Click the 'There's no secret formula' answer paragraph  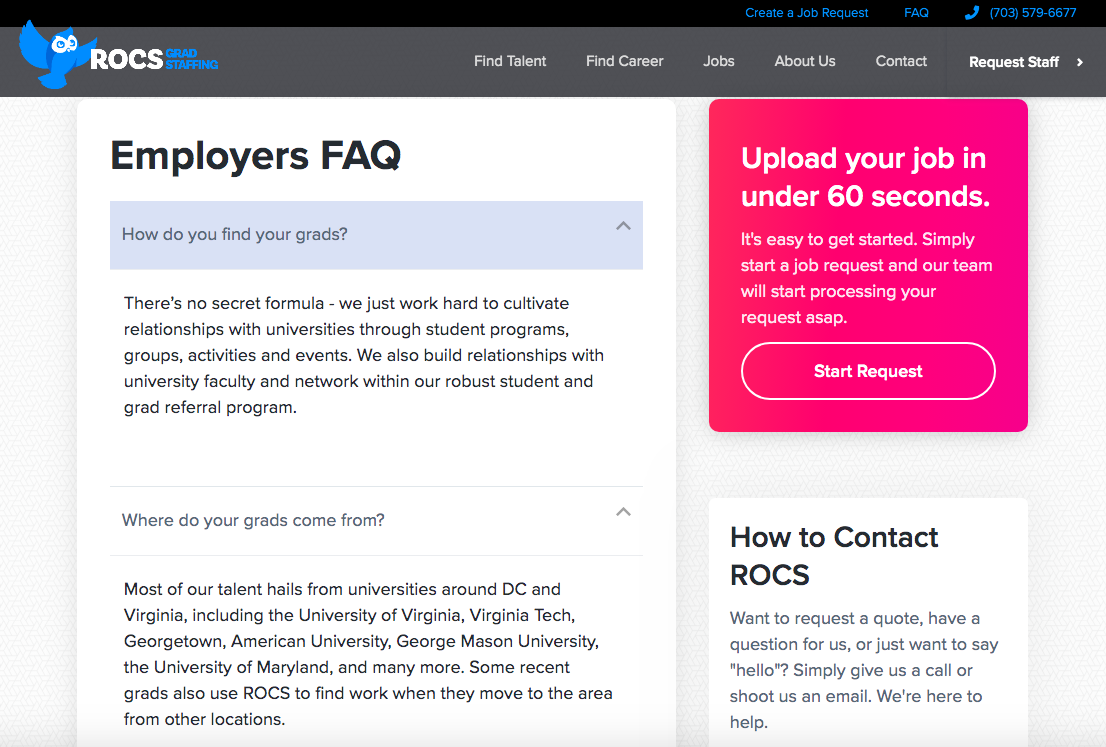click(x=364, y=355)
